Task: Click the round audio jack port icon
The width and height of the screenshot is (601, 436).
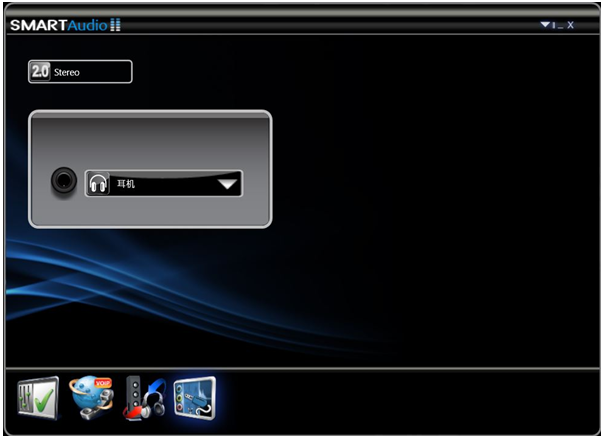Action: pos(65,183)
